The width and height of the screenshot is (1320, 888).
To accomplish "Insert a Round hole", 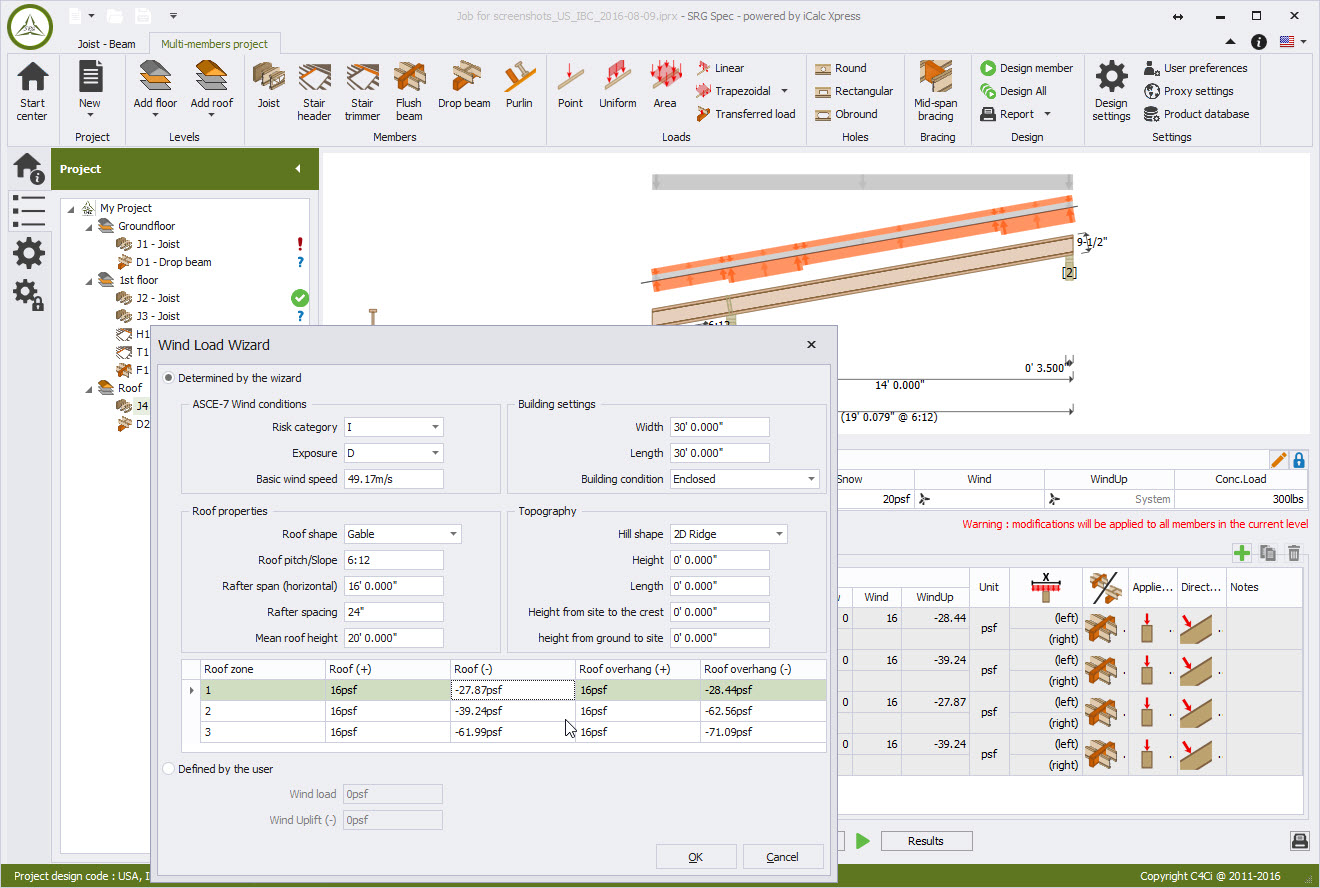I will pyautogui.click(x=841, y=68).
